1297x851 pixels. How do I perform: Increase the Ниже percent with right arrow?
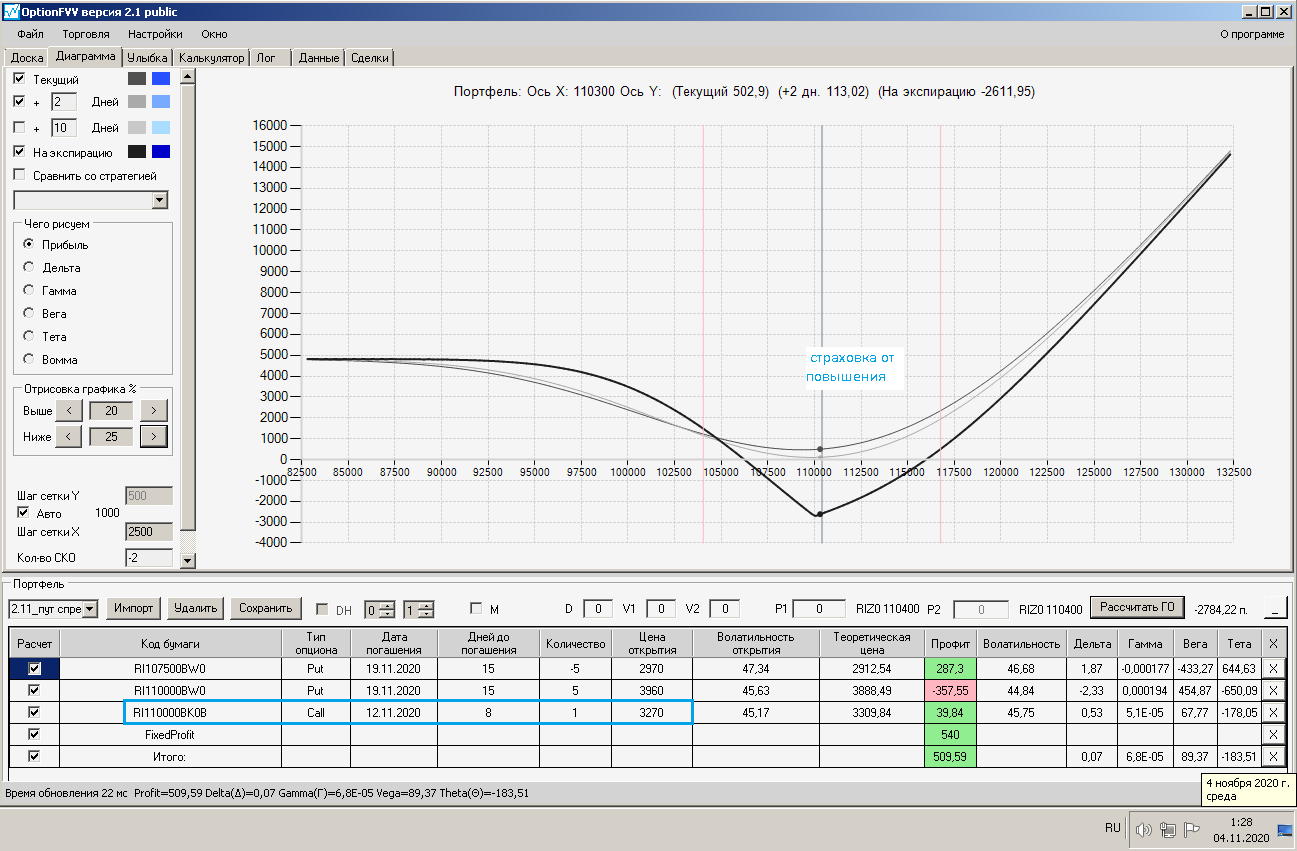coord(153,437)
